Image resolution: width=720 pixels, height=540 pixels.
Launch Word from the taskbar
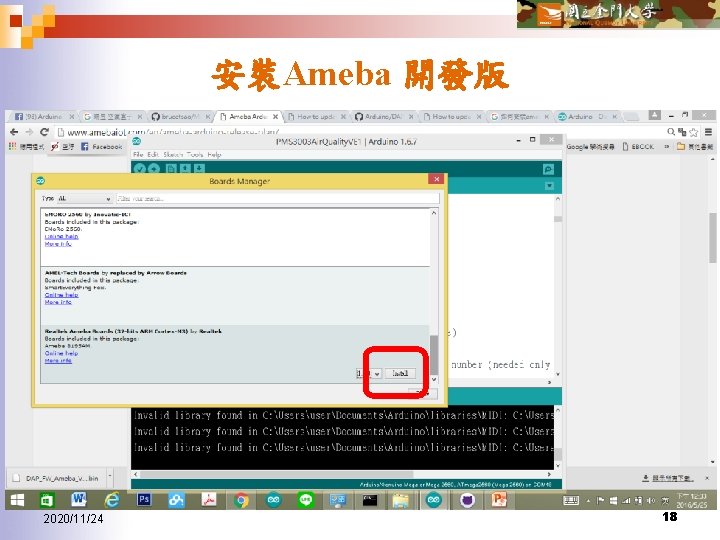tap(79, 500)
